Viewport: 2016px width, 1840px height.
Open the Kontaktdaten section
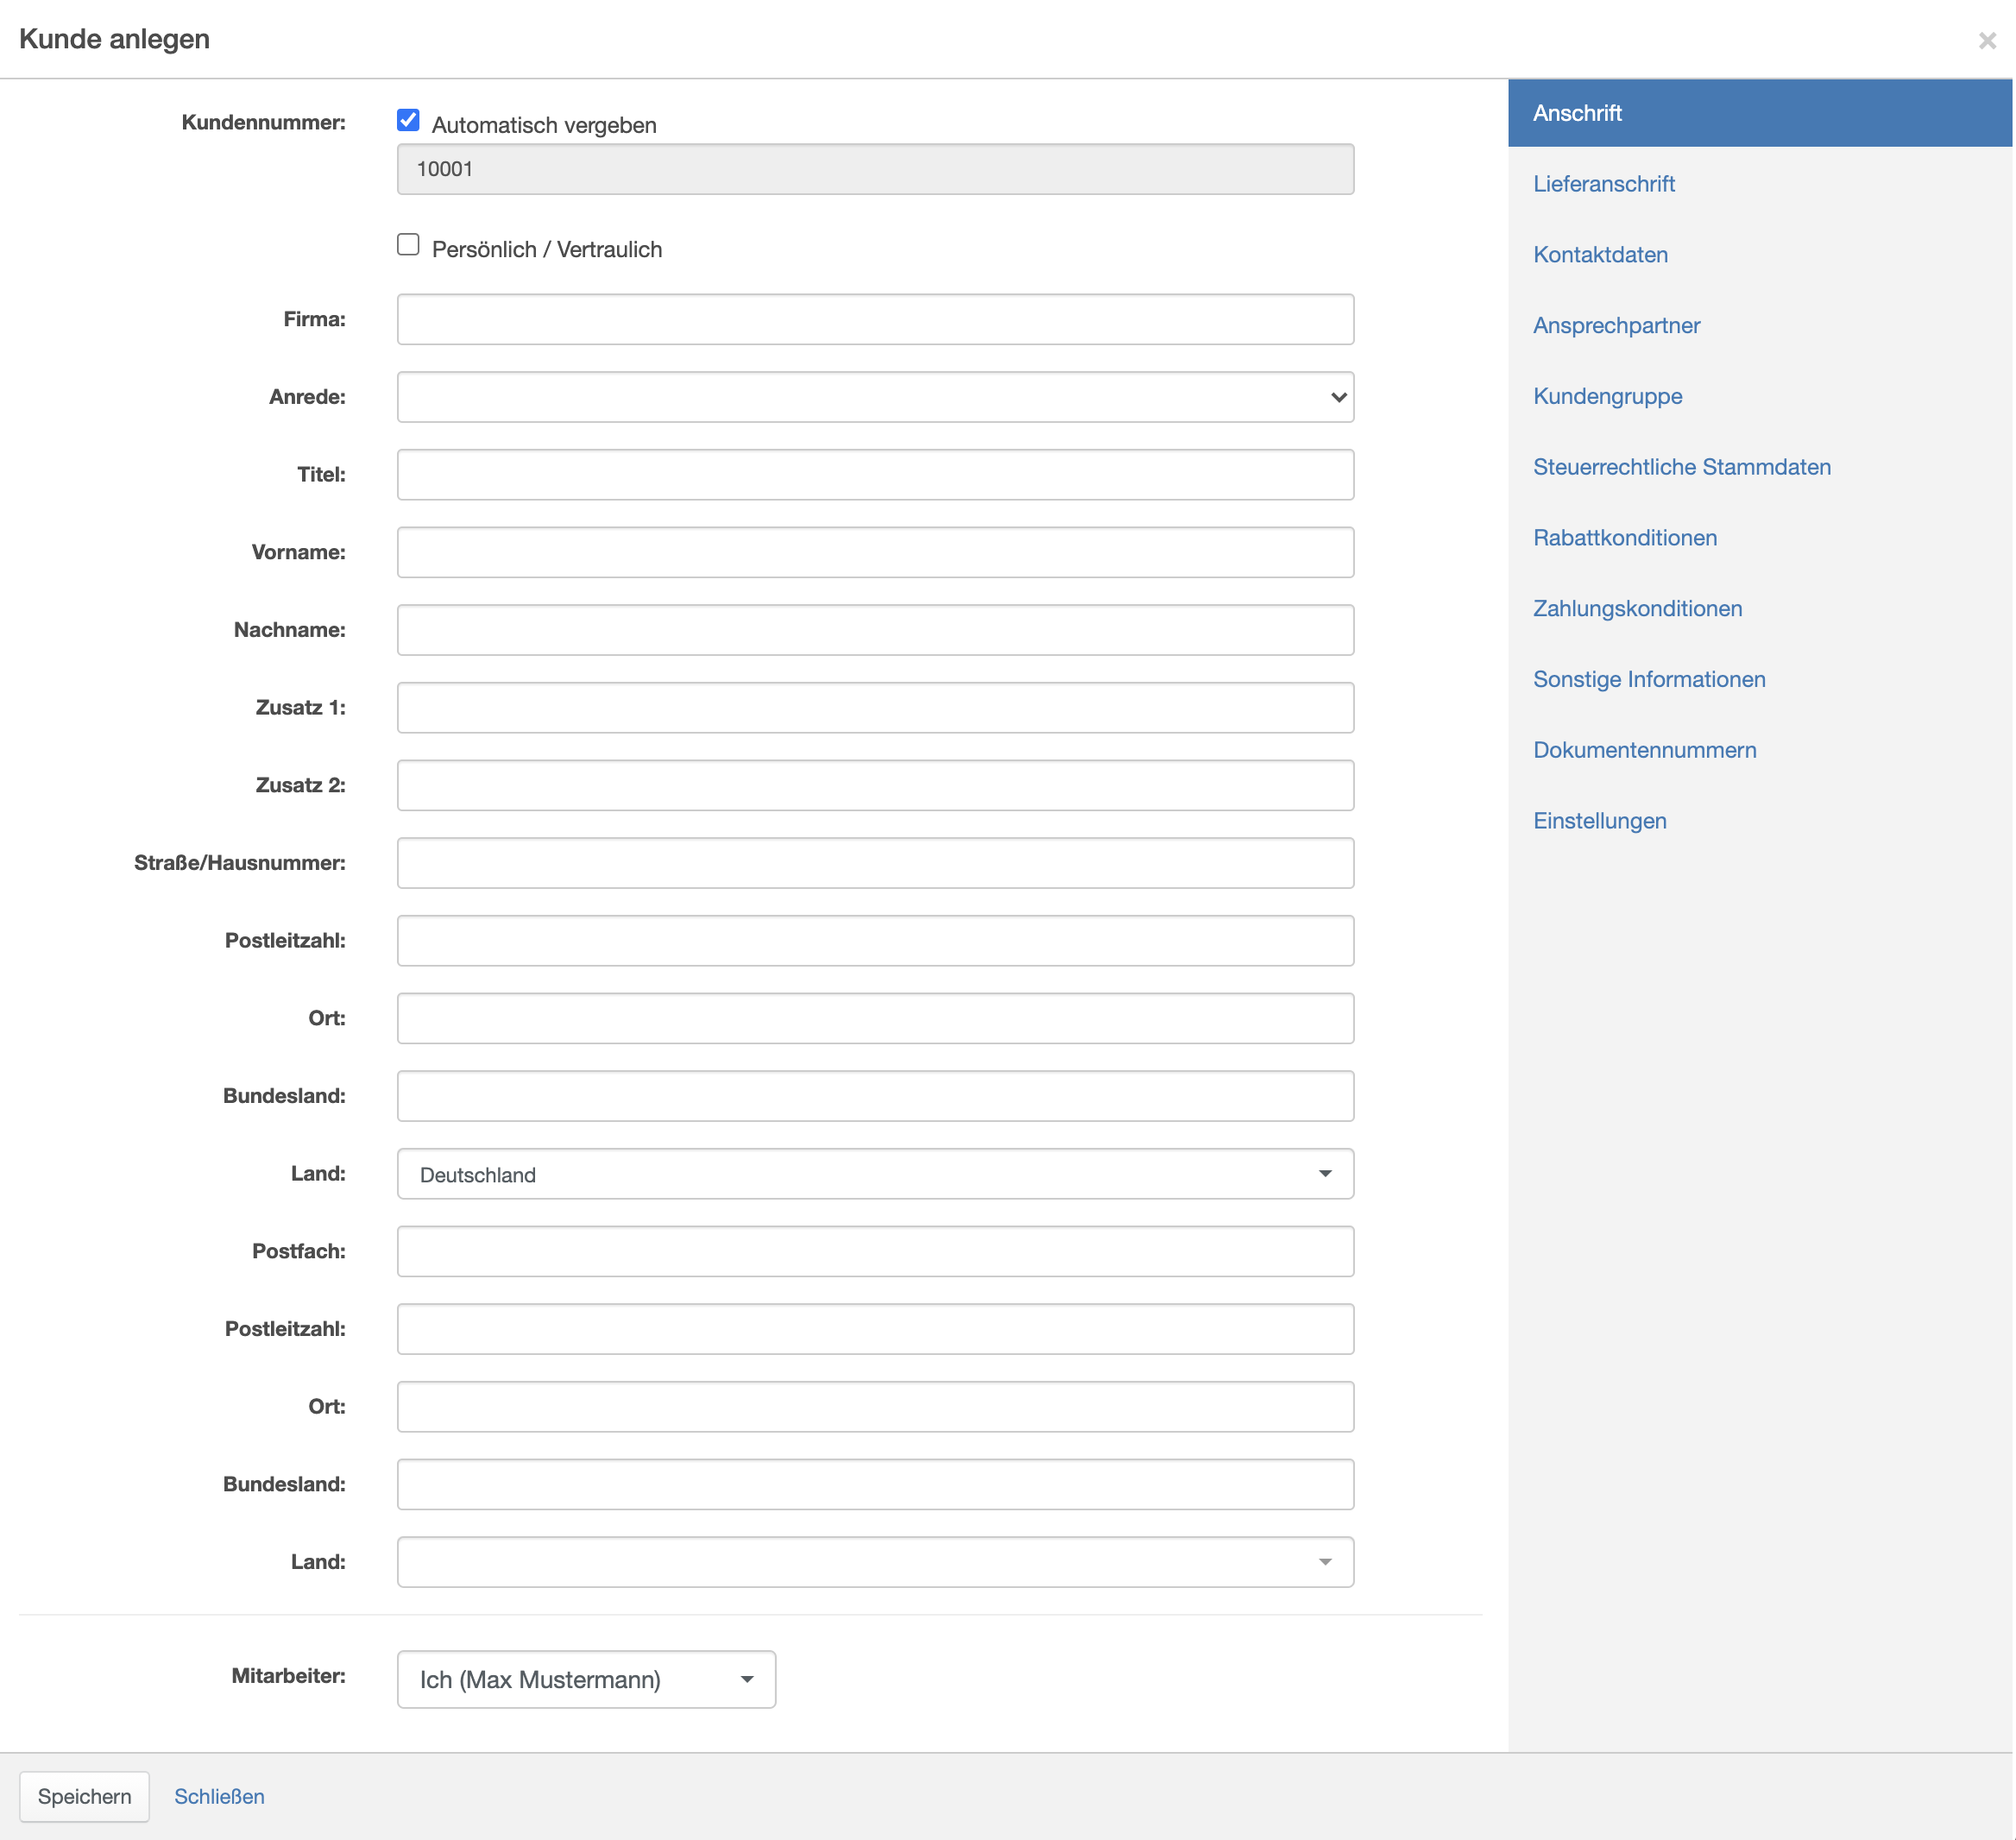[x=1600, y=255]
